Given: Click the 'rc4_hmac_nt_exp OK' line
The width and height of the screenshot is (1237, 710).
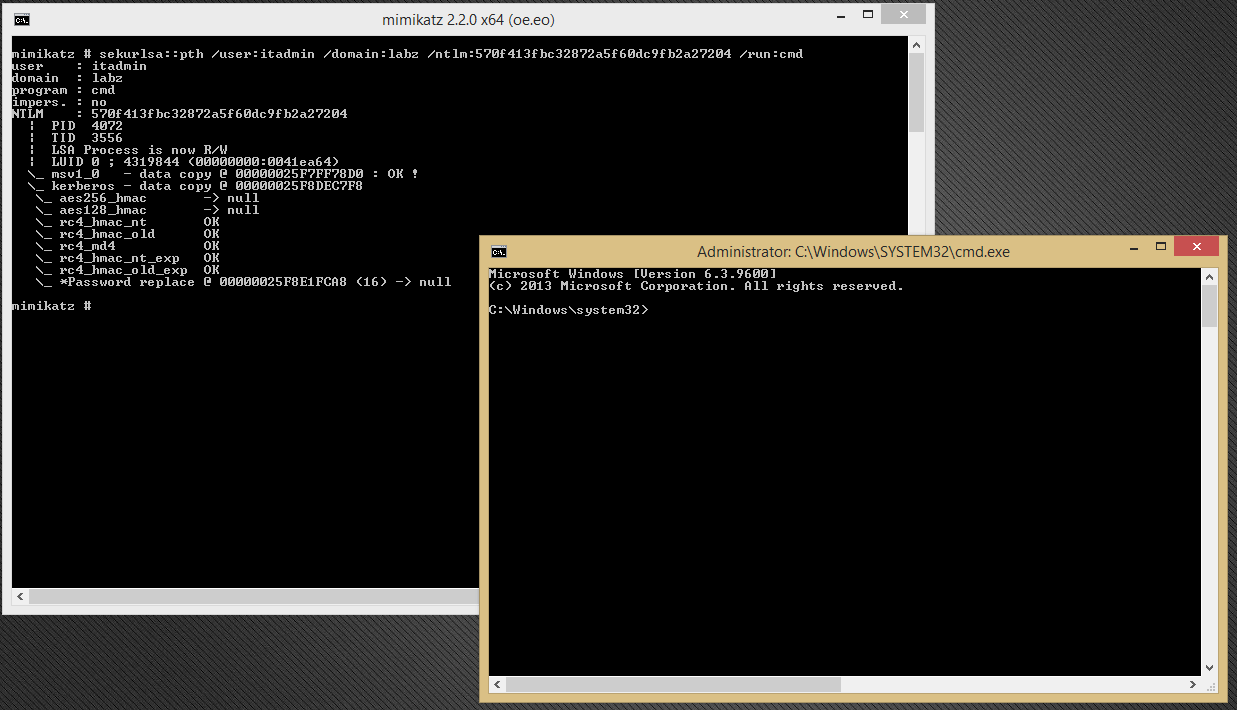Looking at the screenshot, I should [127, 258].
